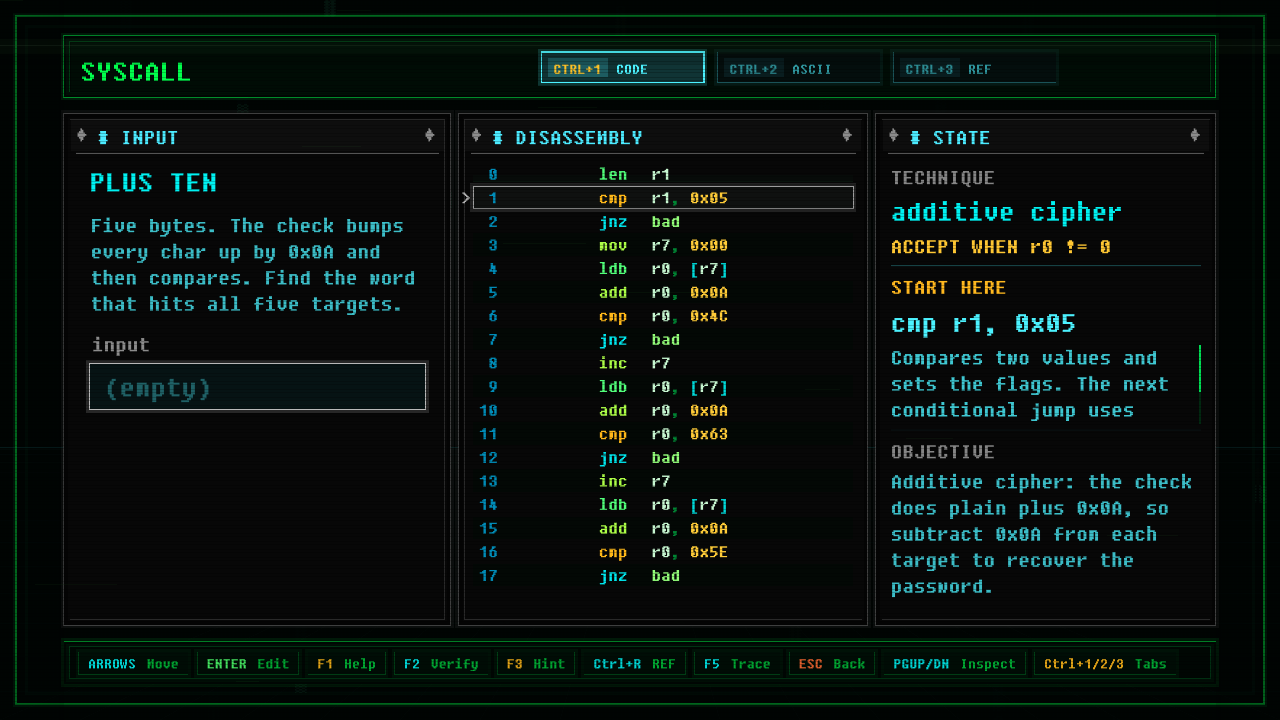
Task: Switch to the CODE tab
Action: 622,68
